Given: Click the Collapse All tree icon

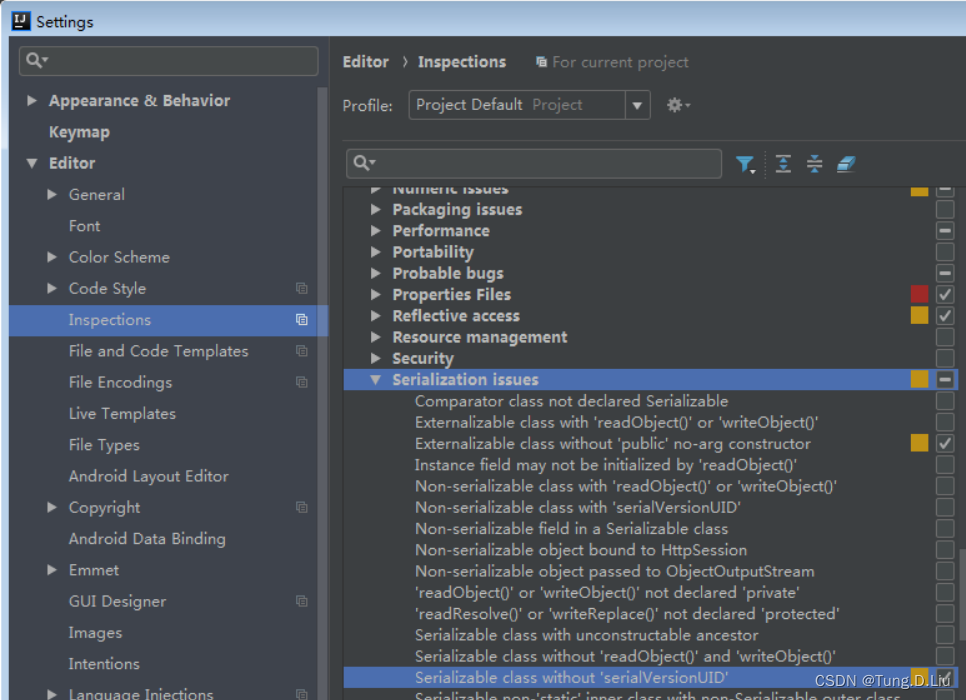Looking at the screenshot, I should pyautogui.click(x=814, y=164).
